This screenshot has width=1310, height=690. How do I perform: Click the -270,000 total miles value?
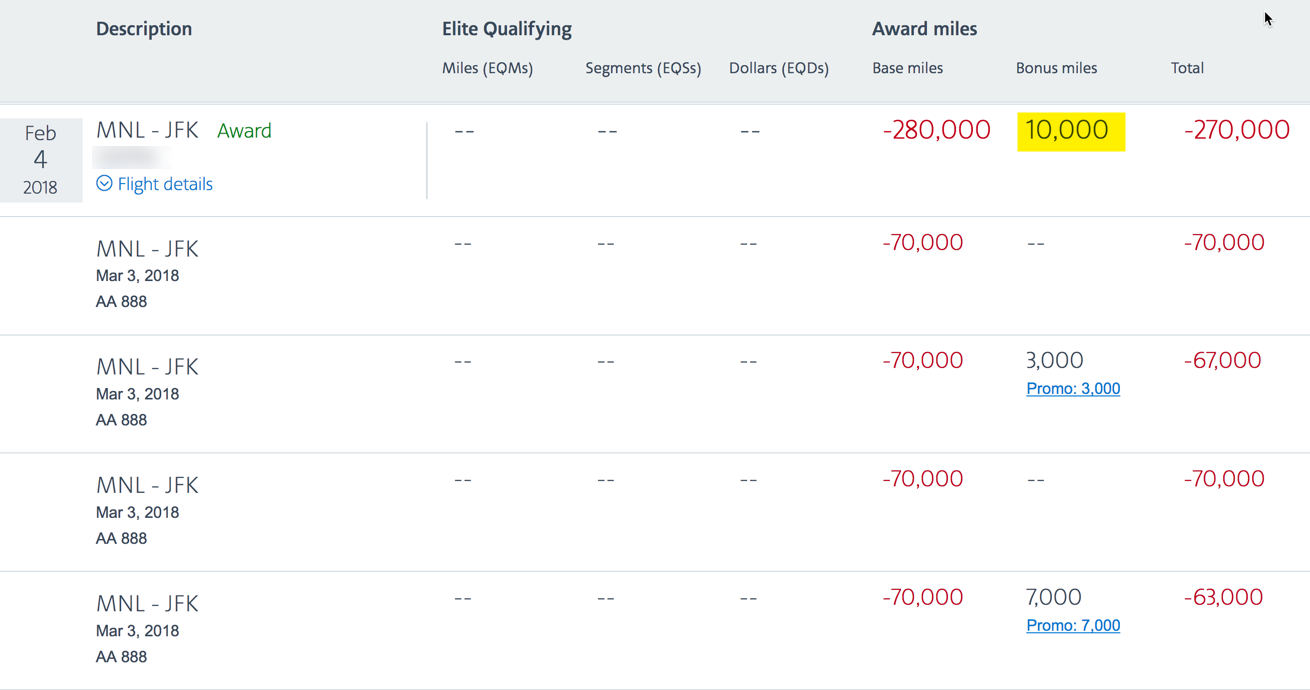coord(1237,130)
